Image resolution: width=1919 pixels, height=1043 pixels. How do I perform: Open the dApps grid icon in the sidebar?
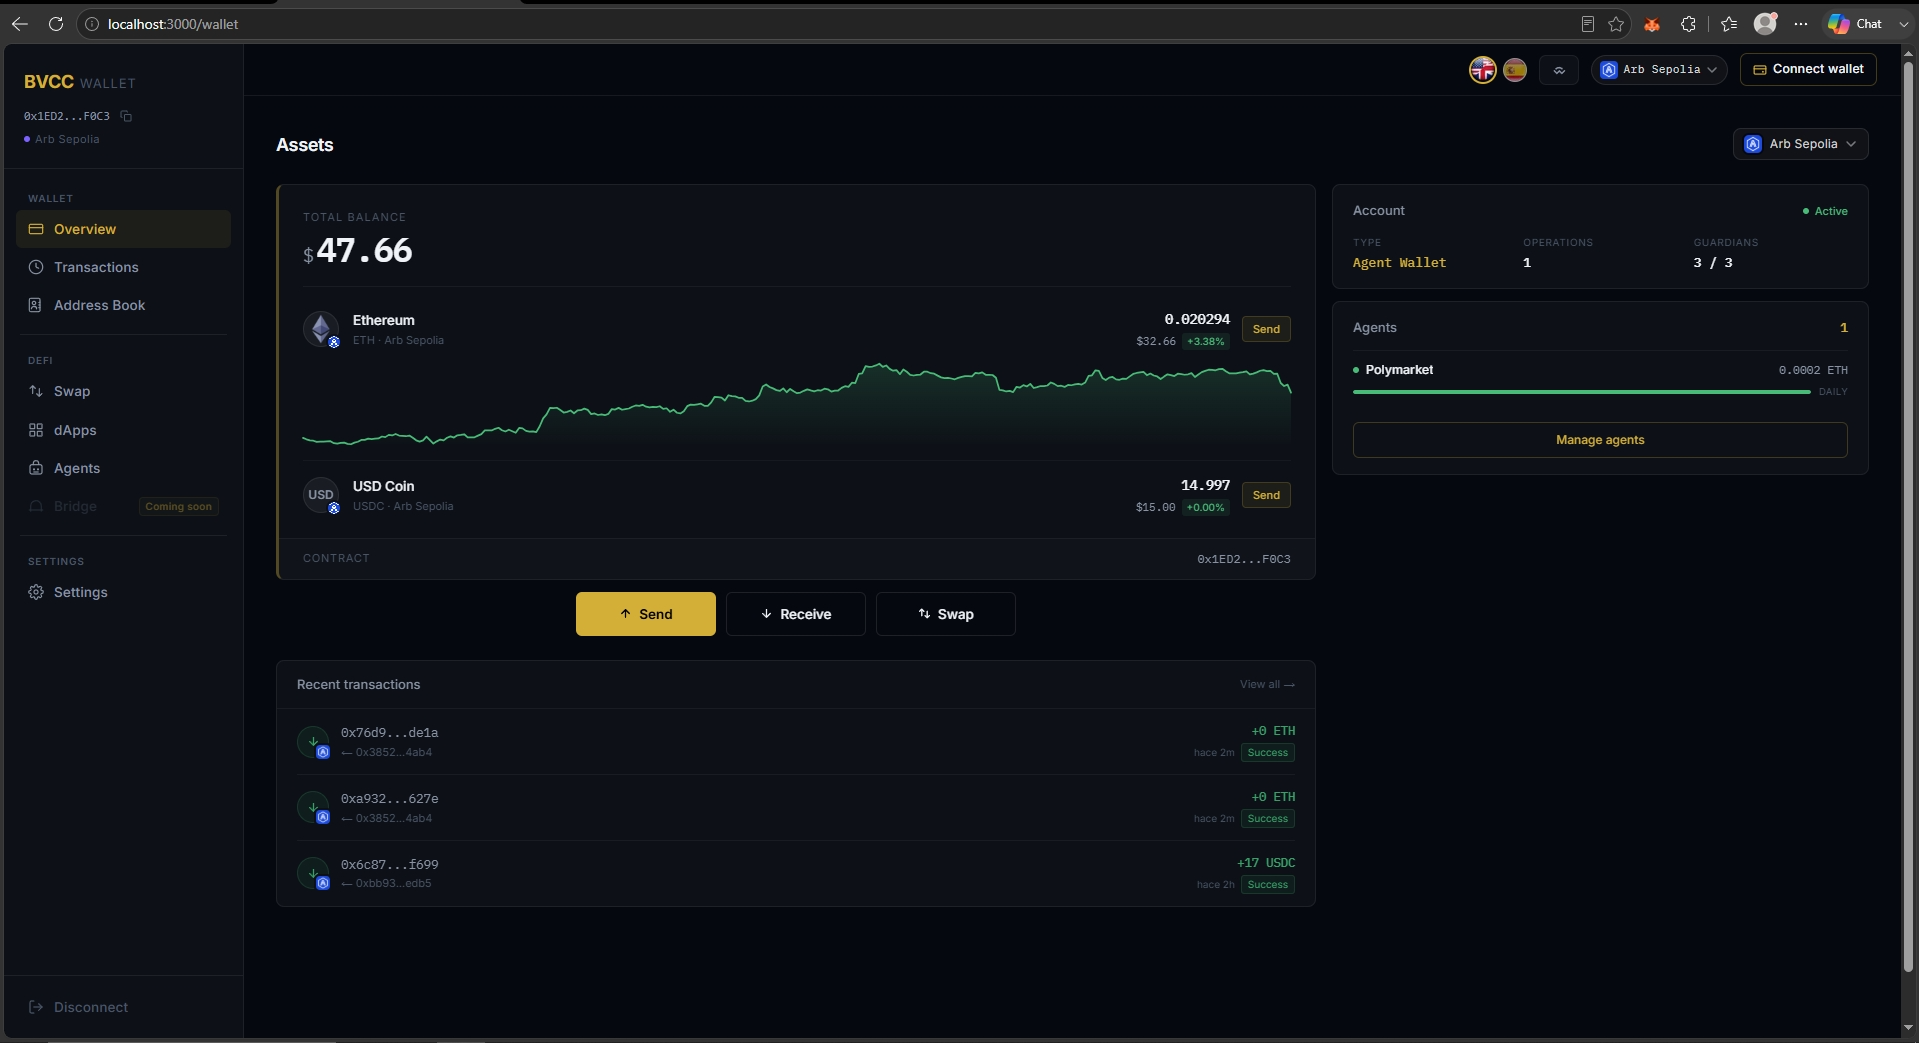coord(36,430)
